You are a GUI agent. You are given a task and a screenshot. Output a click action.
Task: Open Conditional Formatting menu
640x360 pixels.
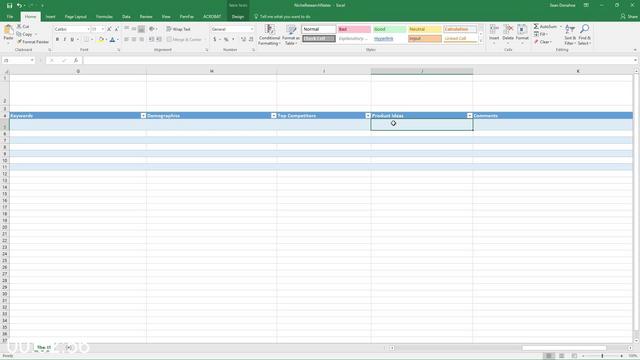click(x=269, y=35)
